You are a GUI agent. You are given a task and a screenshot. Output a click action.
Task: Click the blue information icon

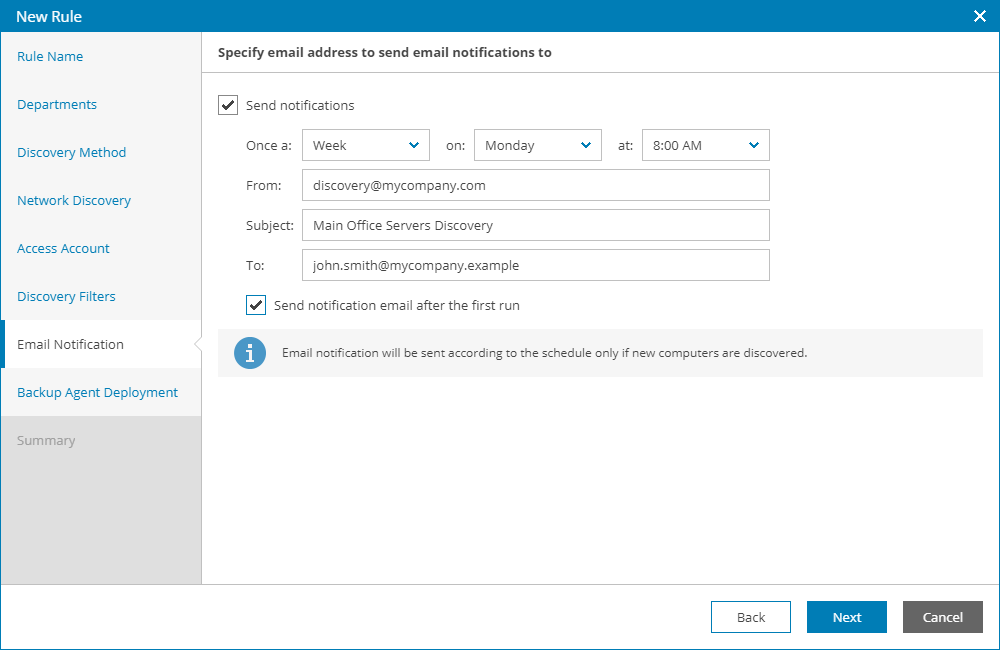pyautogui.click(x=250, y=353)
